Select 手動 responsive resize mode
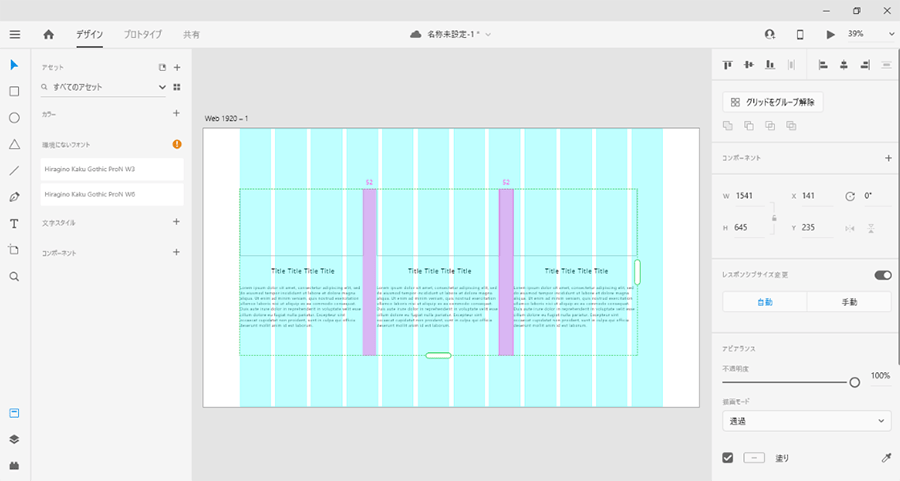This screenshot has height=481, width=900. coord(849,302)
